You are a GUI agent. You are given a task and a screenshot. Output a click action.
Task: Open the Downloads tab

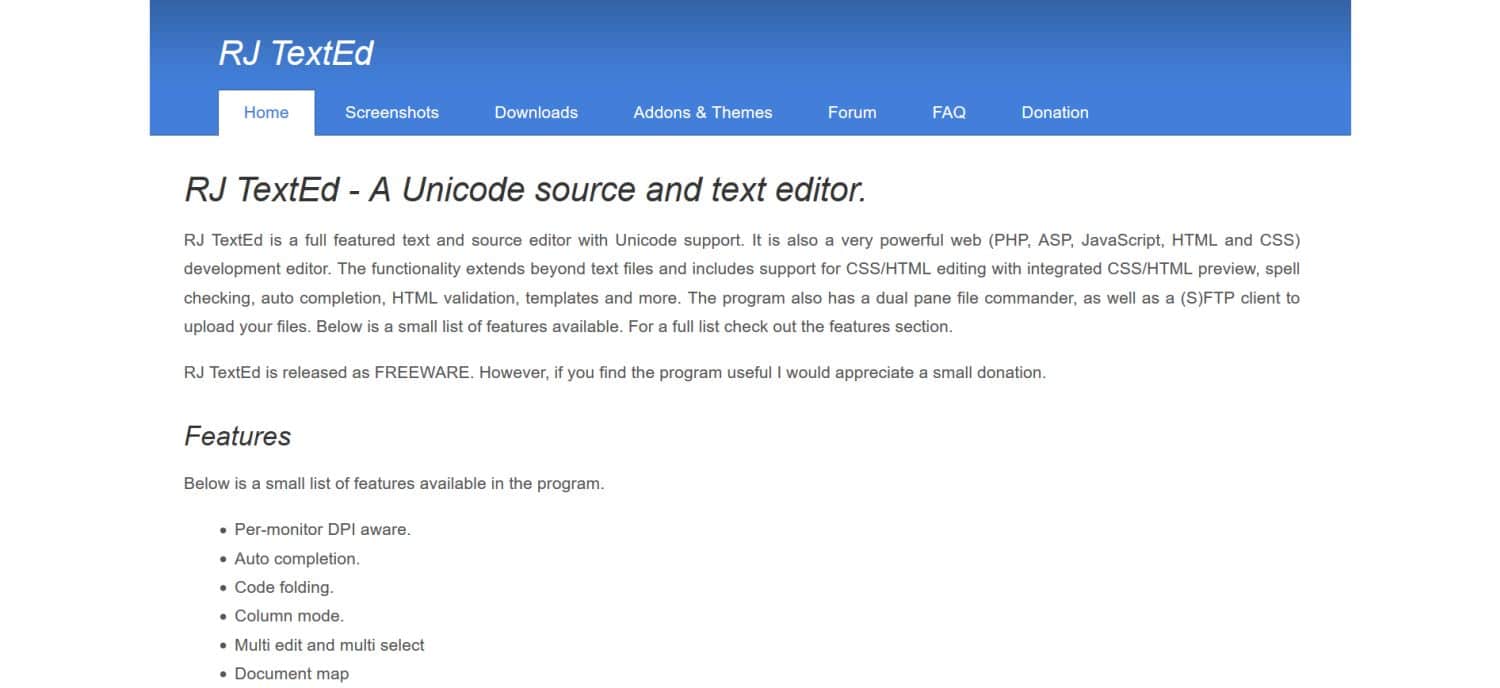536,113
